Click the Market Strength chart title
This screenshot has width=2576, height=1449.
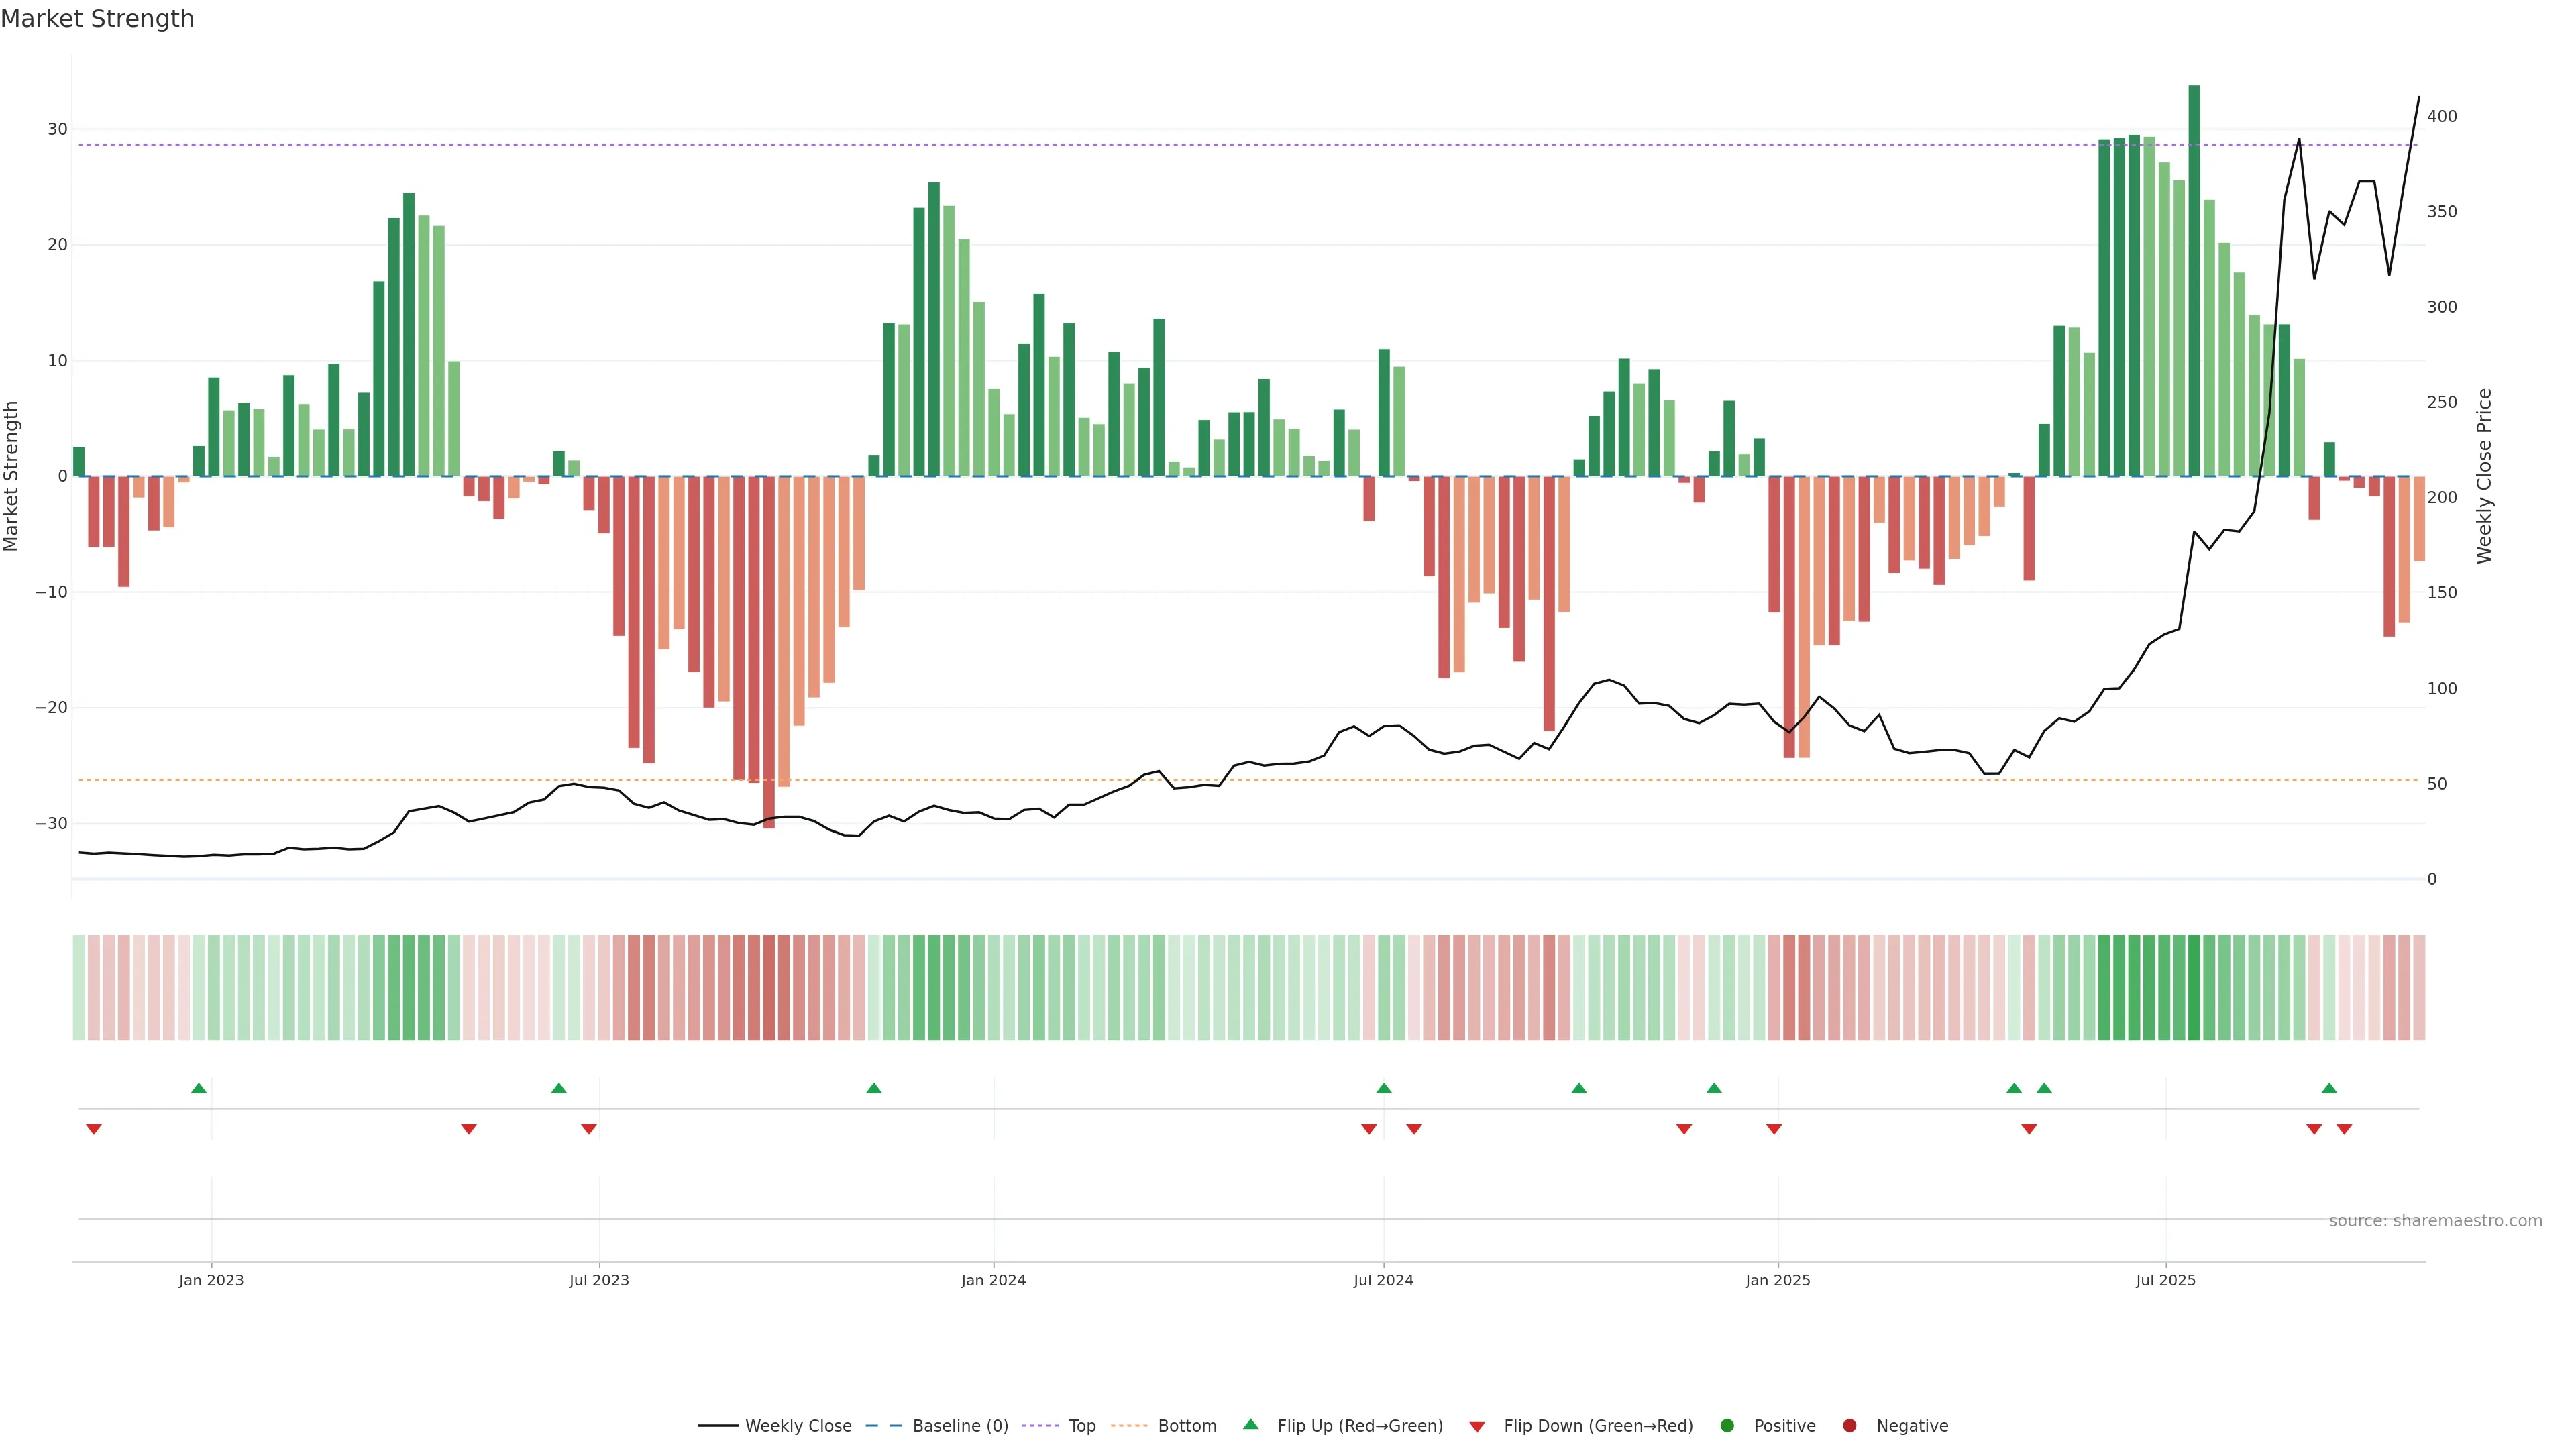(97, 19)
